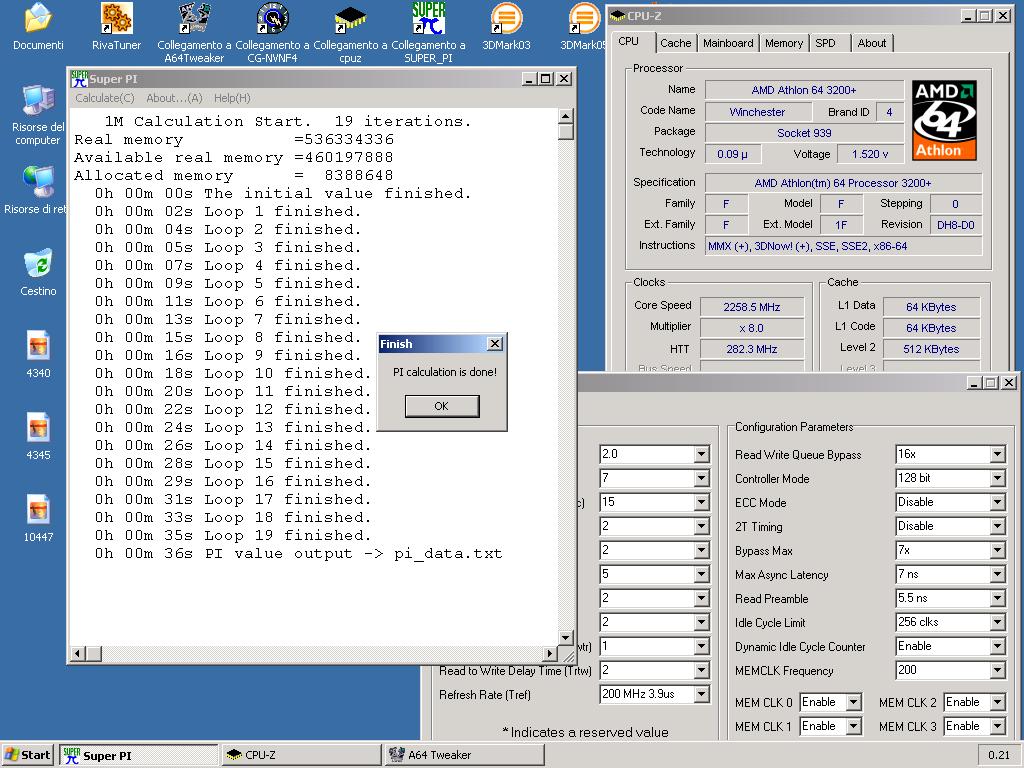Screen dimensions: 1024x768
Task: Close the Finish dialog with X
Action: pyautogui.click(x=495, y=344)
